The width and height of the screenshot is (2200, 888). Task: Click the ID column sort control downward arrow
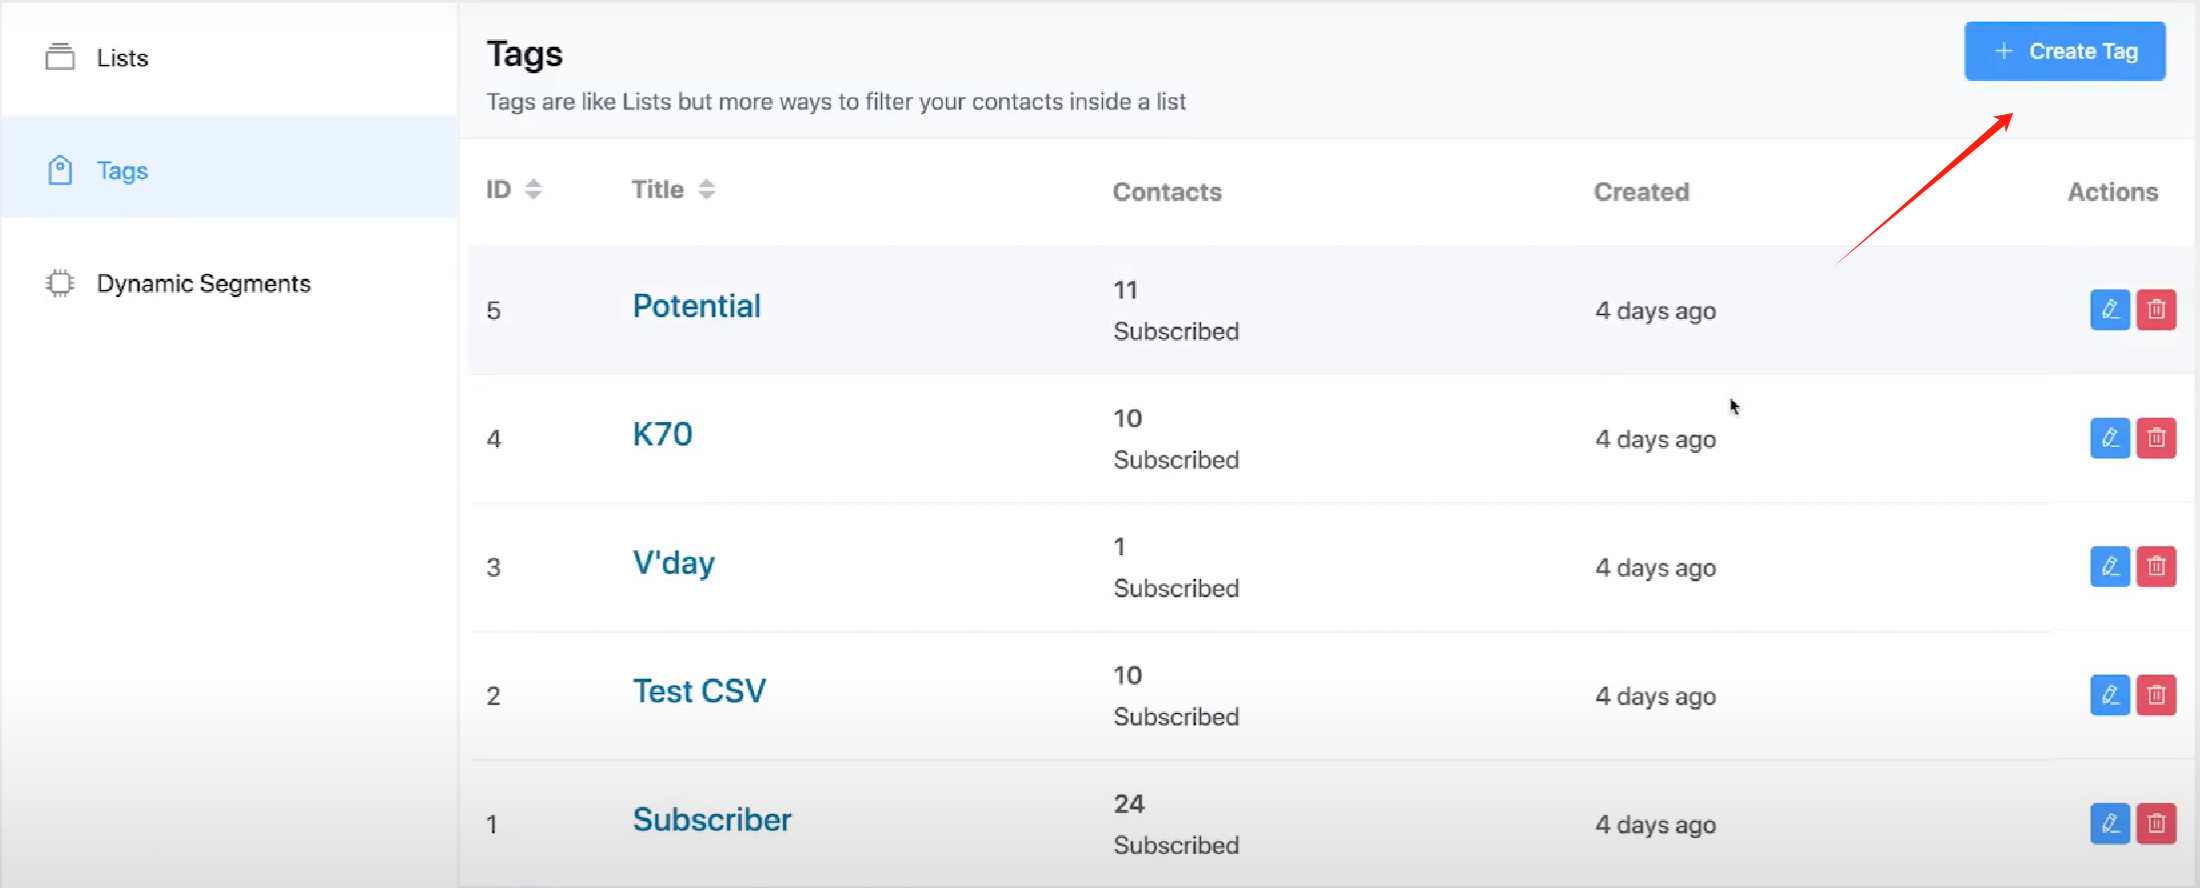coord(534,194)
